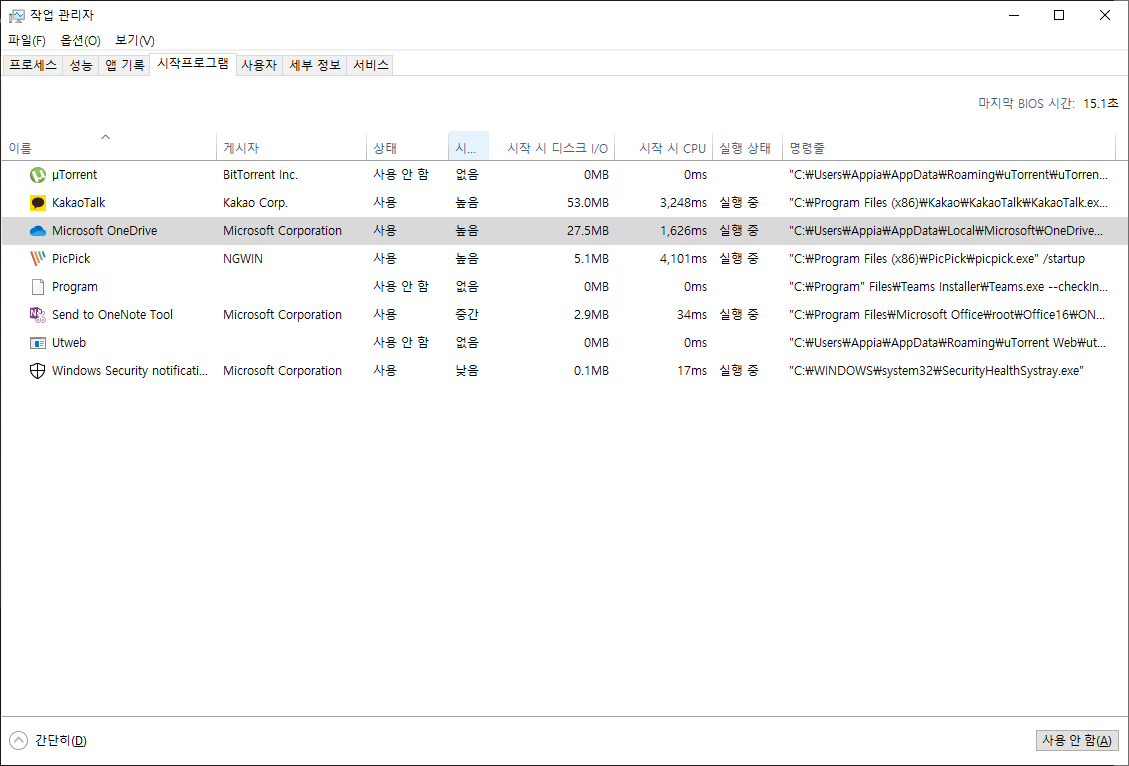Click the PicPick icon
The image size is (1129, 766).
[37, 258]
